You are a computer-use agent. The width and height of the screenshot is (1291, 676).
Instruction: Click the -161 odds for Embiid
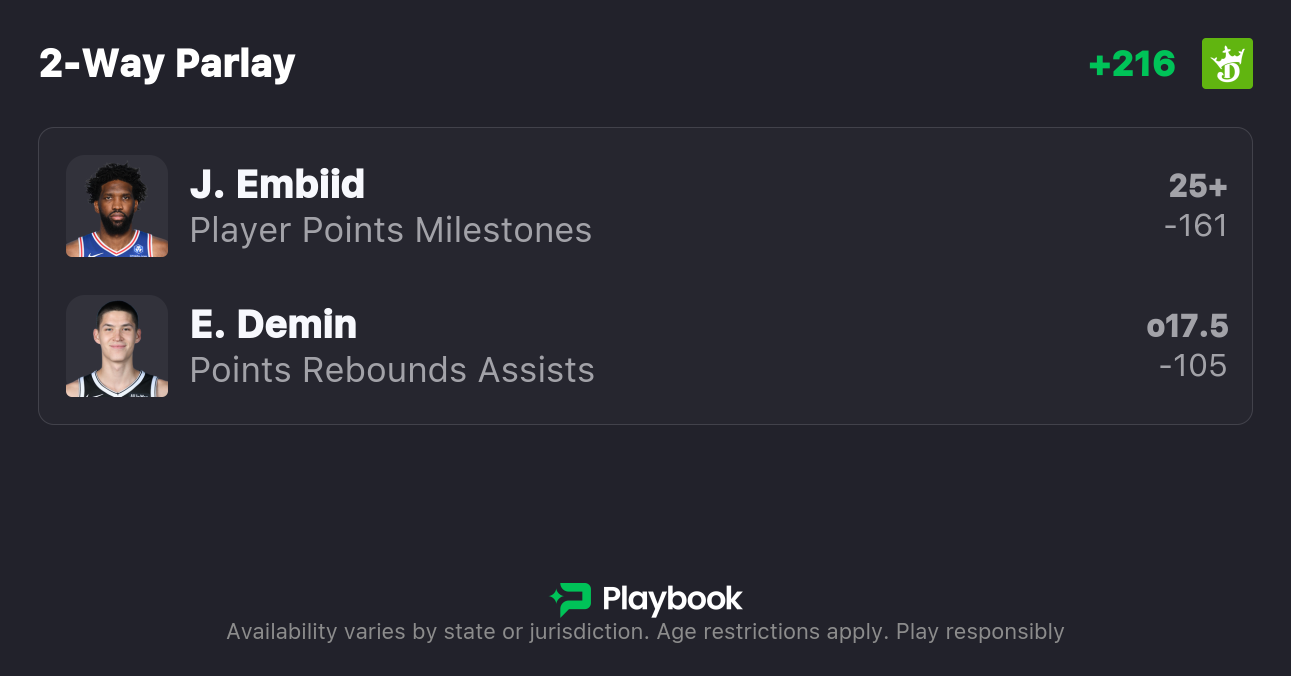pos(1195,226)
